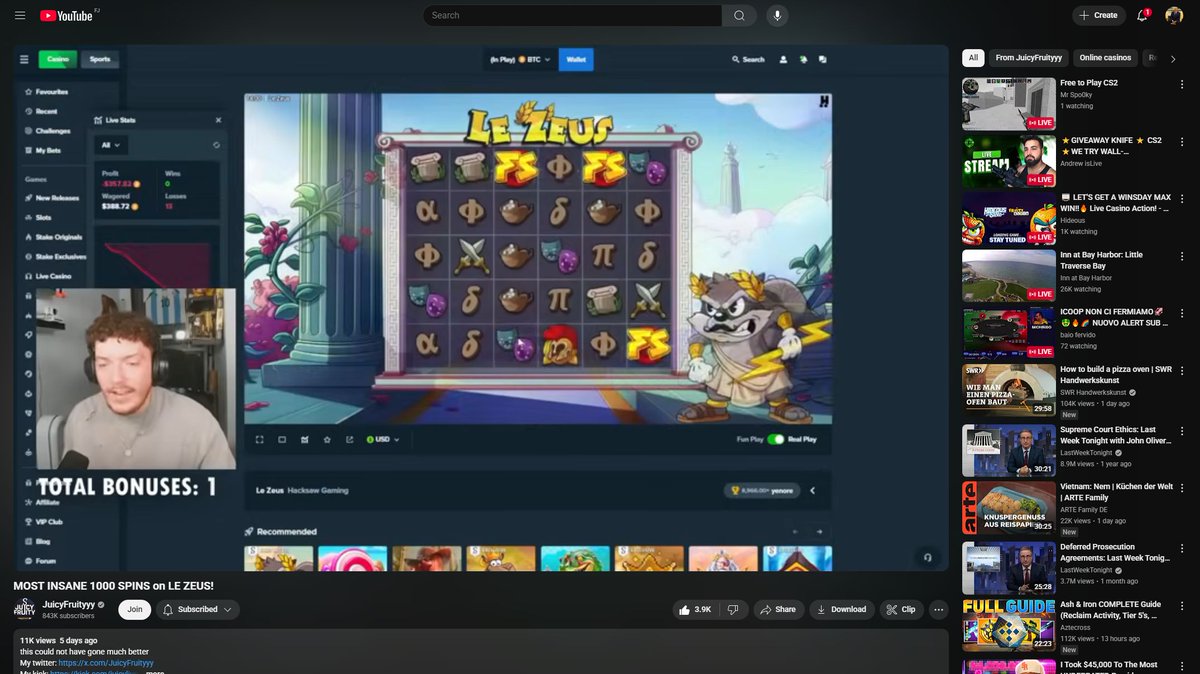Open options for pizza oven video
Viewport: 1200px width, 674px height.
1183,371
